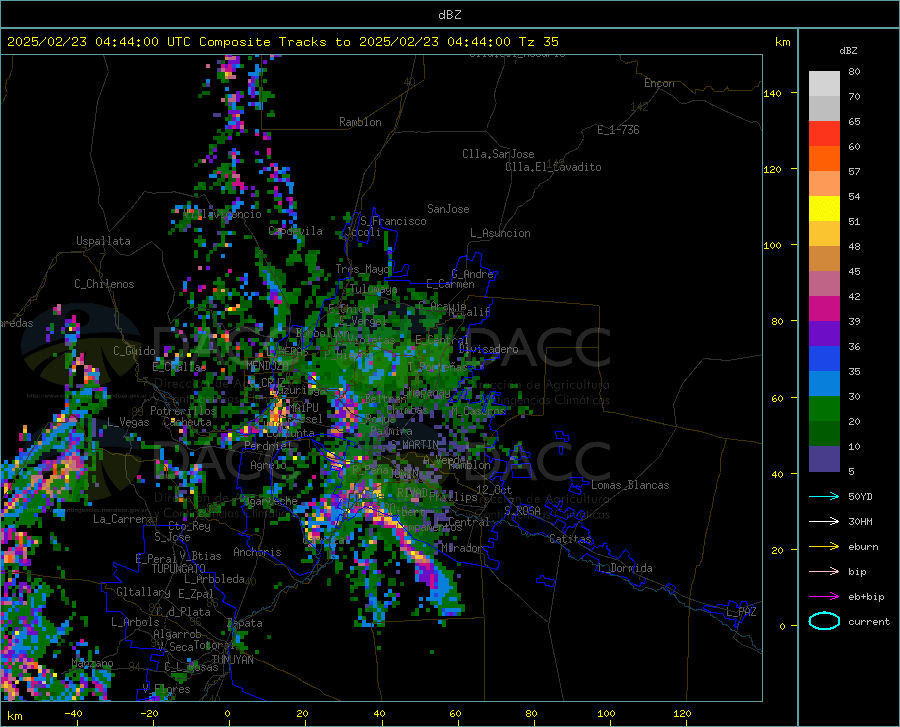Image resolution: width=900 pixels, height=727 pixels.
Task: Select the light gray 80 dBZ color swatch
Action: tap(824, 84)
